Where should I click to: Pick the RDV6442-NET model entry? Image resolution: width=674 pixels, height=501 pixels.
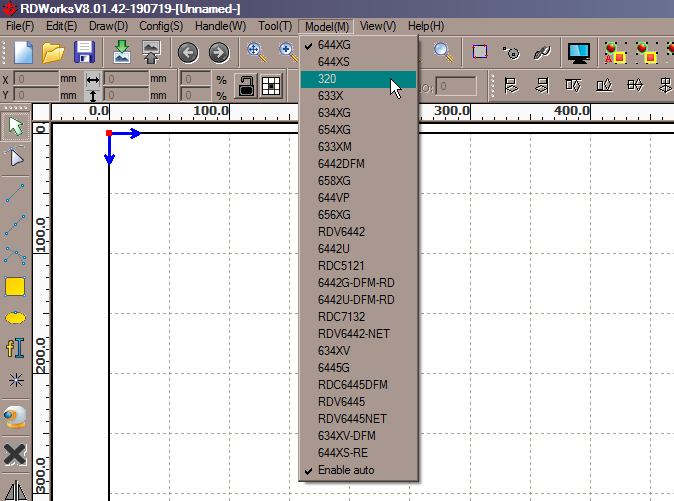click(x=353, y=334)
